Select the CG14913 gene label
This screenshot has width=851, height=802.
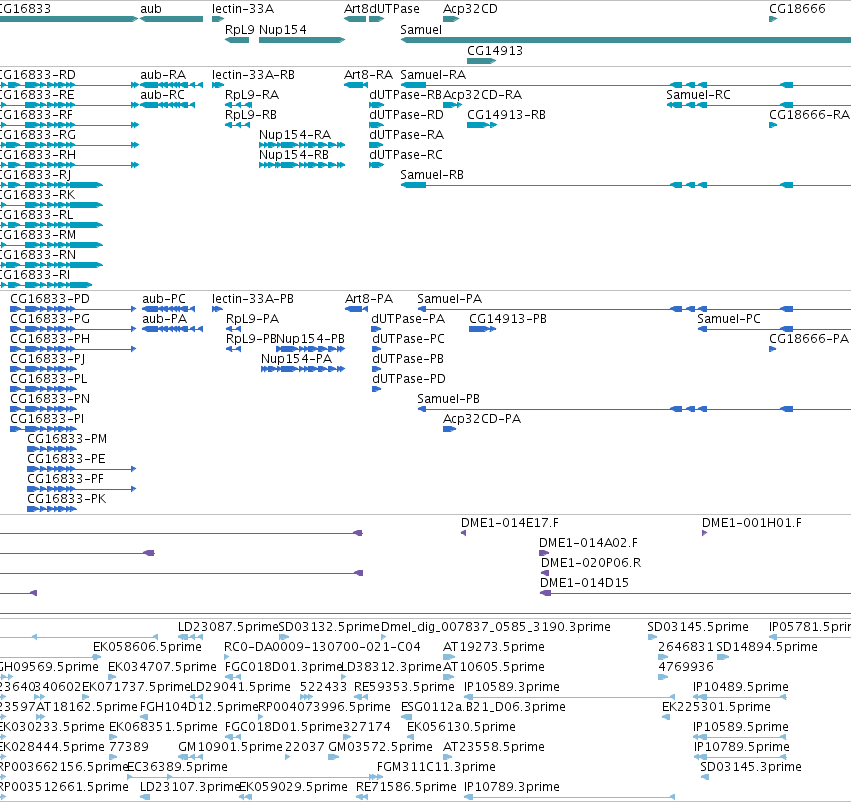495,51
